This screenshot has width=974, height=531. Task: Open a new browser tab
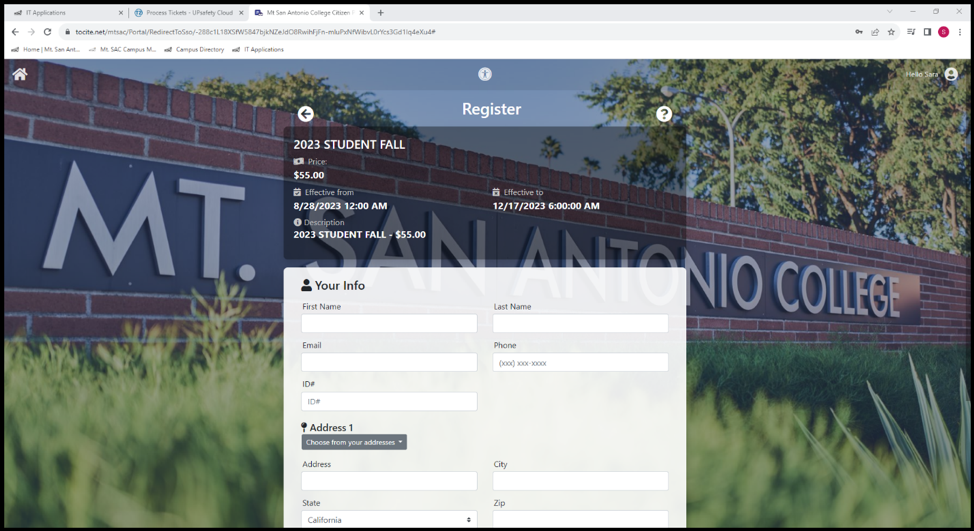(x=381, y=12)
